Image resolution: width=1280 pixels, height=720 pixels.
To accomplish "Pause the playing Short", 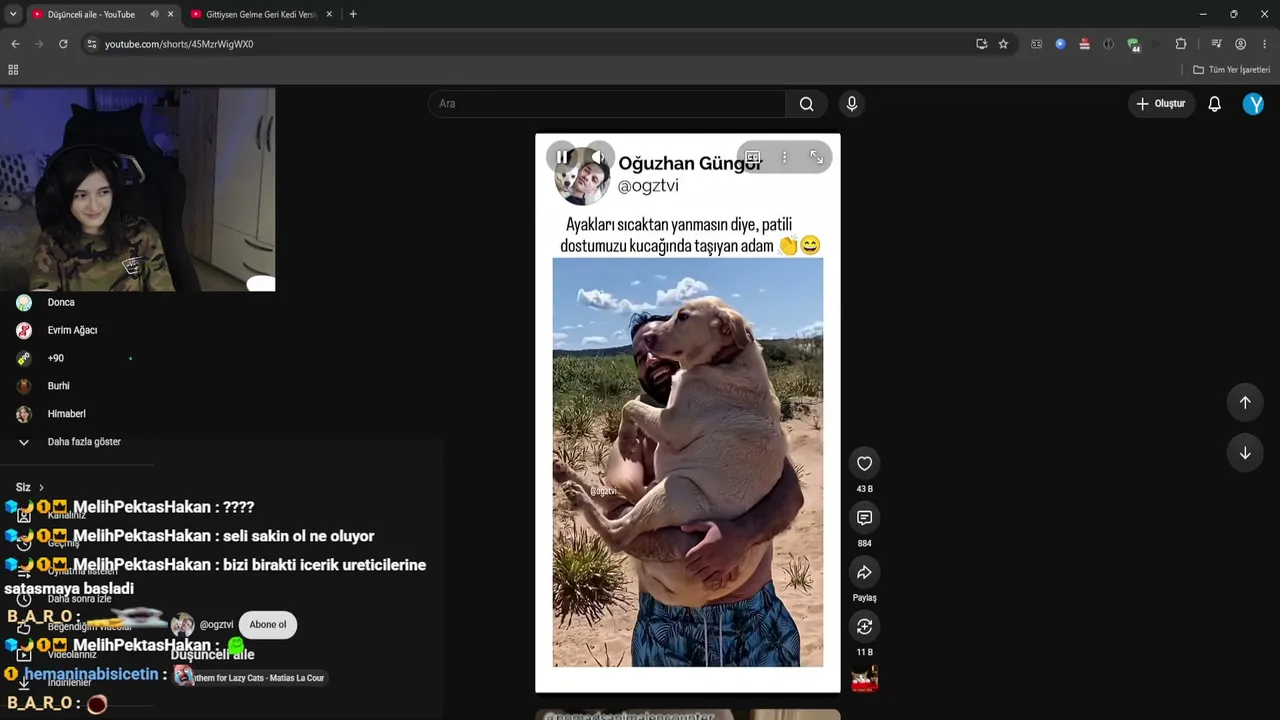I will (561, 157).
